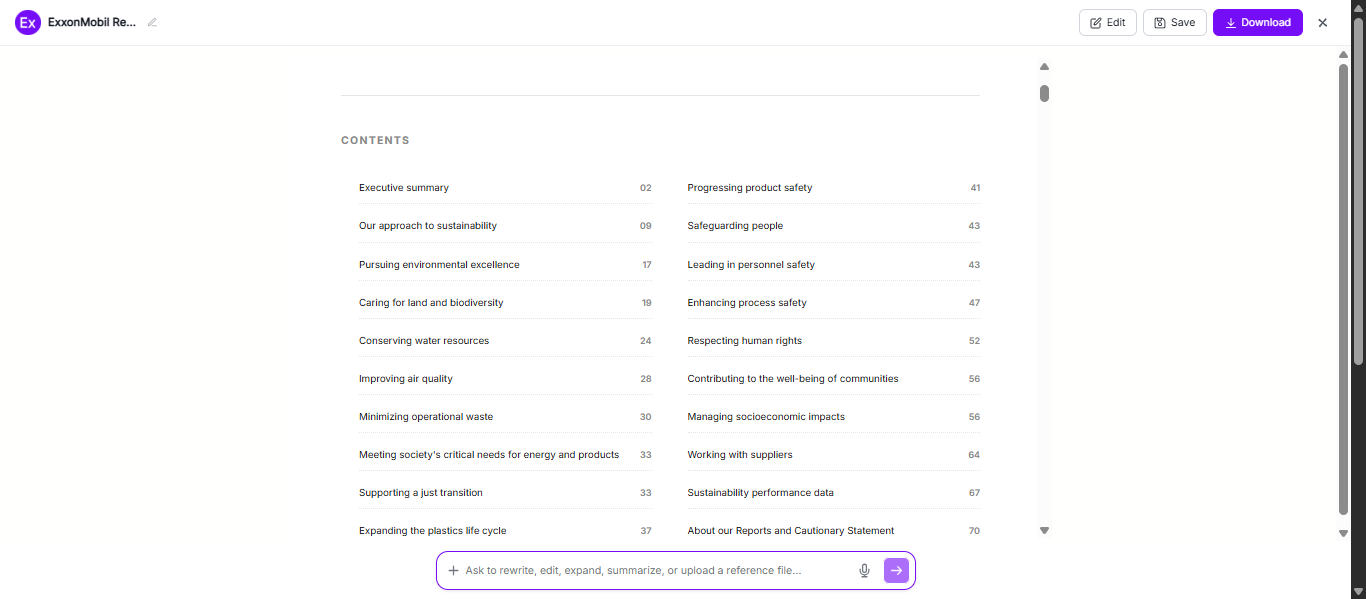1366x599 pixels.
Task: Click the purple Download button
Action: pos(1257,22)
